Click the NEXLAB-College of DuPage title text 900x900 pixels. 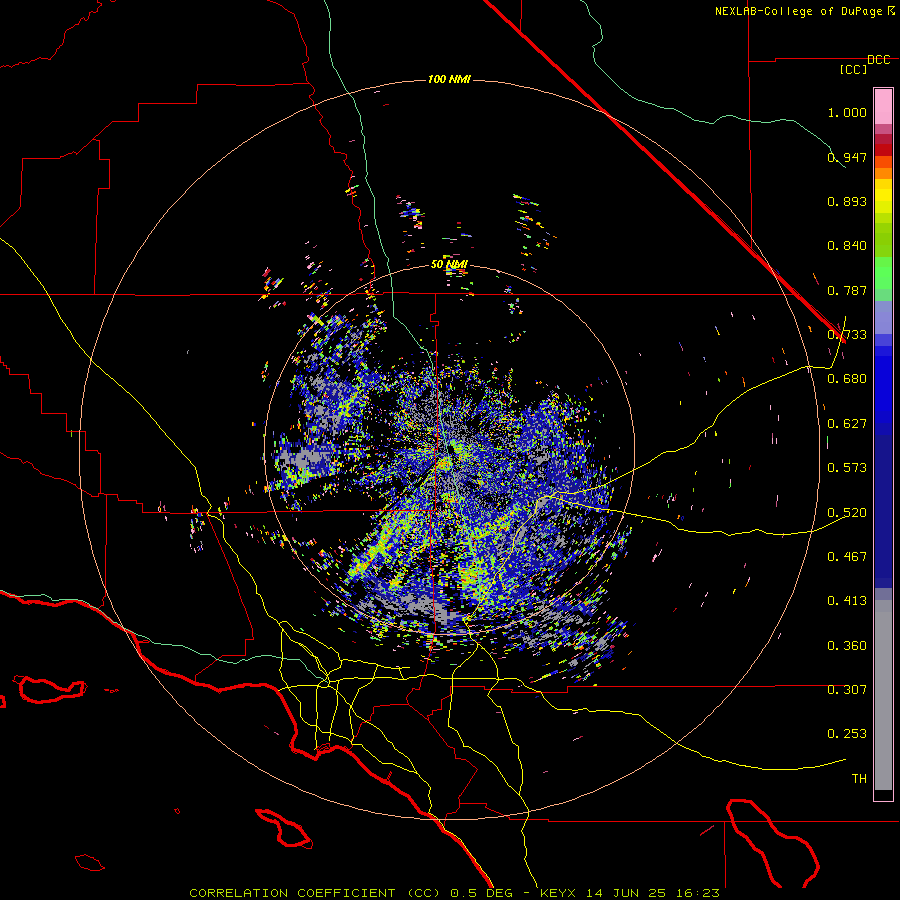800,11
